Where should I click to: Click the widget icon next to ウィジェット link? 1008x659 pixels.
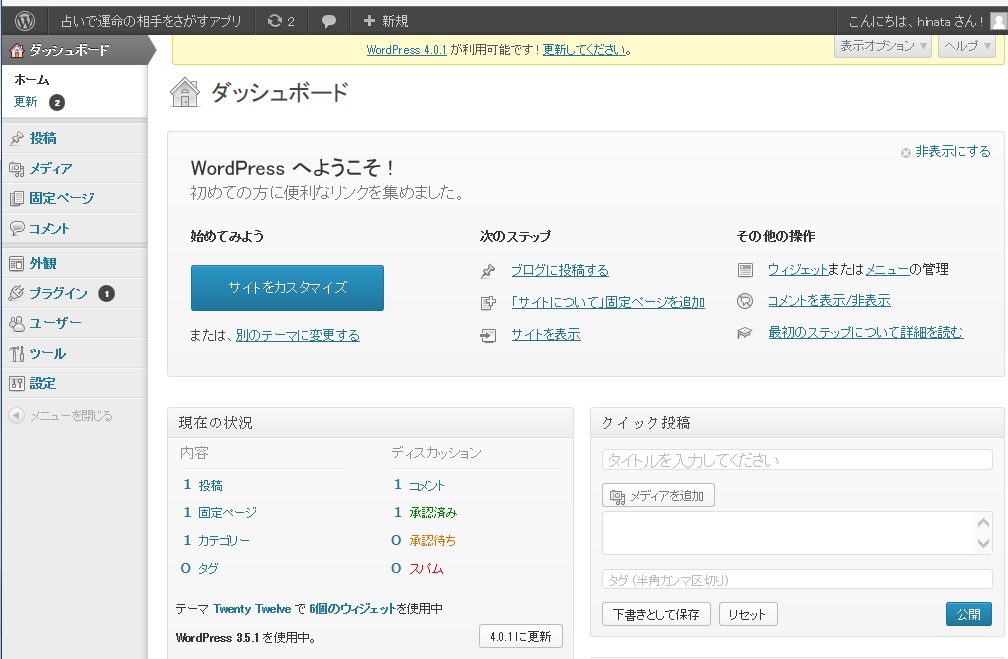pyautogui.click(x=745, y=270)
